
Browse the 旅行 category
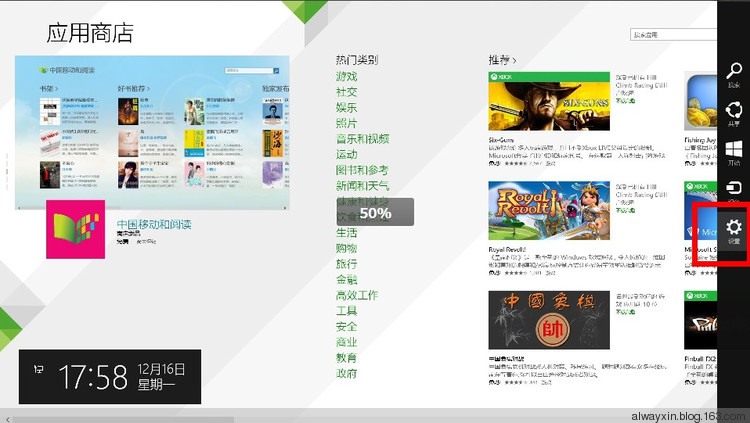pyautogui.click(x=346, y=264)
